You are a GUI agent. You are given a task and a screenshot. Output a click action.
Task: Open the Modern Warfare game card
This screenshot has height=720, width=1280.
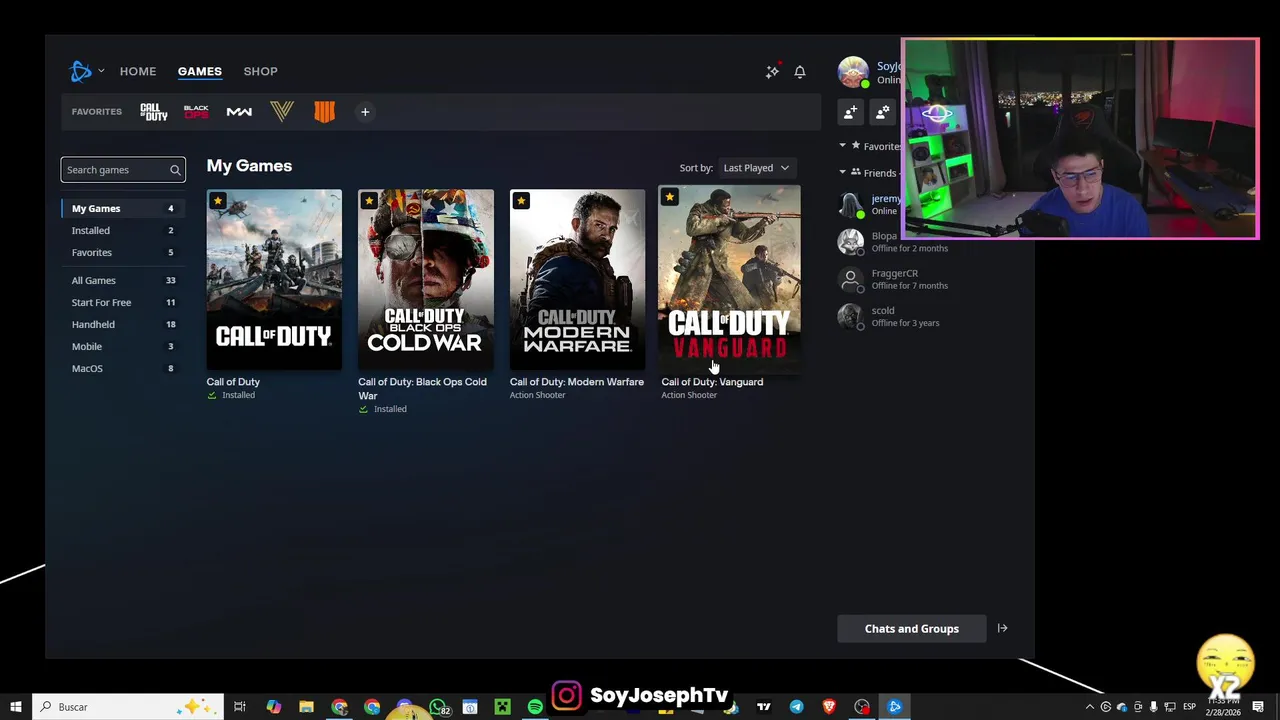(x=577, y=279)
